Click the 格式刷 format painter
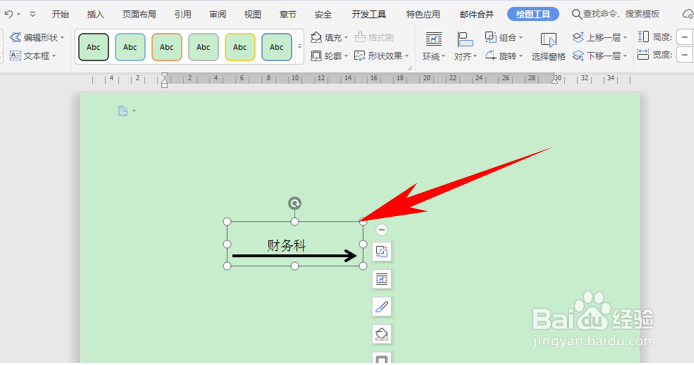694x365 pixels. tap(374, 38)
